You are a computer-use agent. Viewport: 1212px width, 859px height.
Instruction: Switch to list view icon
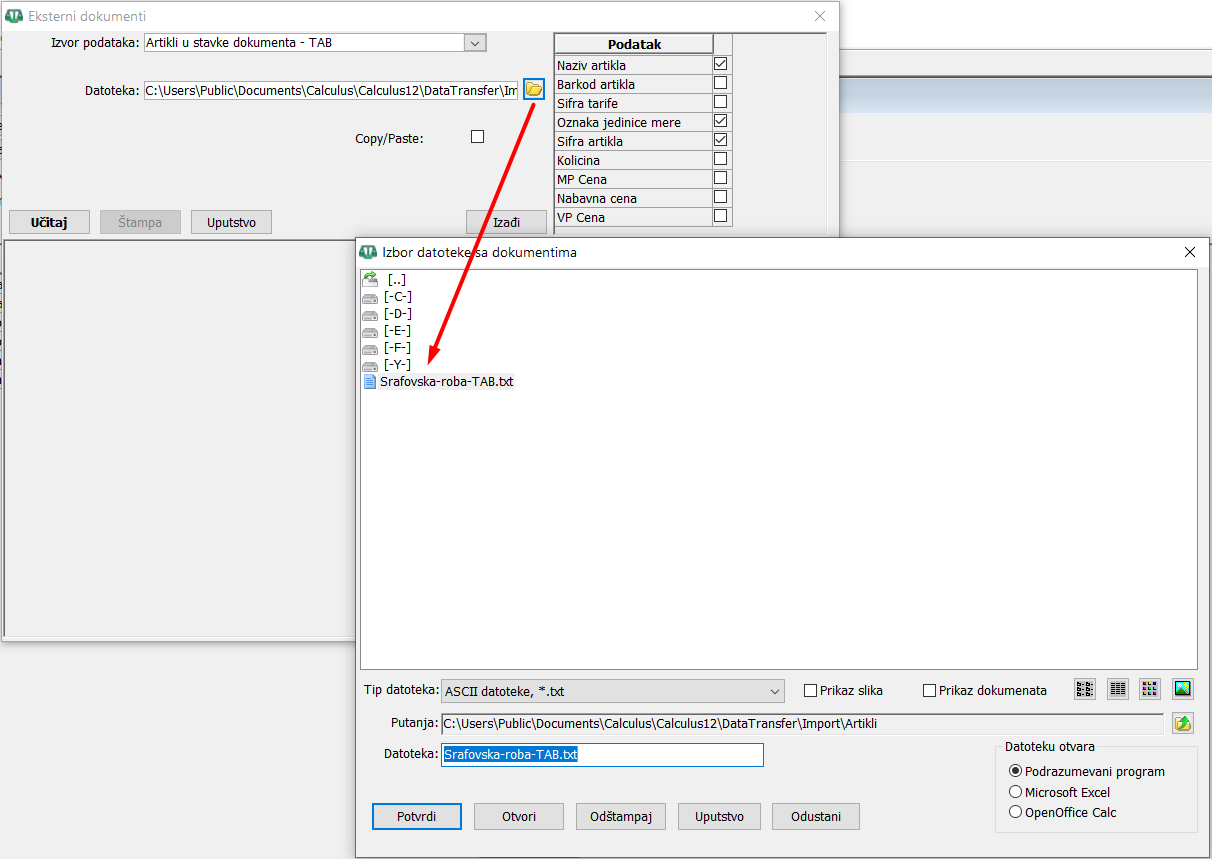1085,689
